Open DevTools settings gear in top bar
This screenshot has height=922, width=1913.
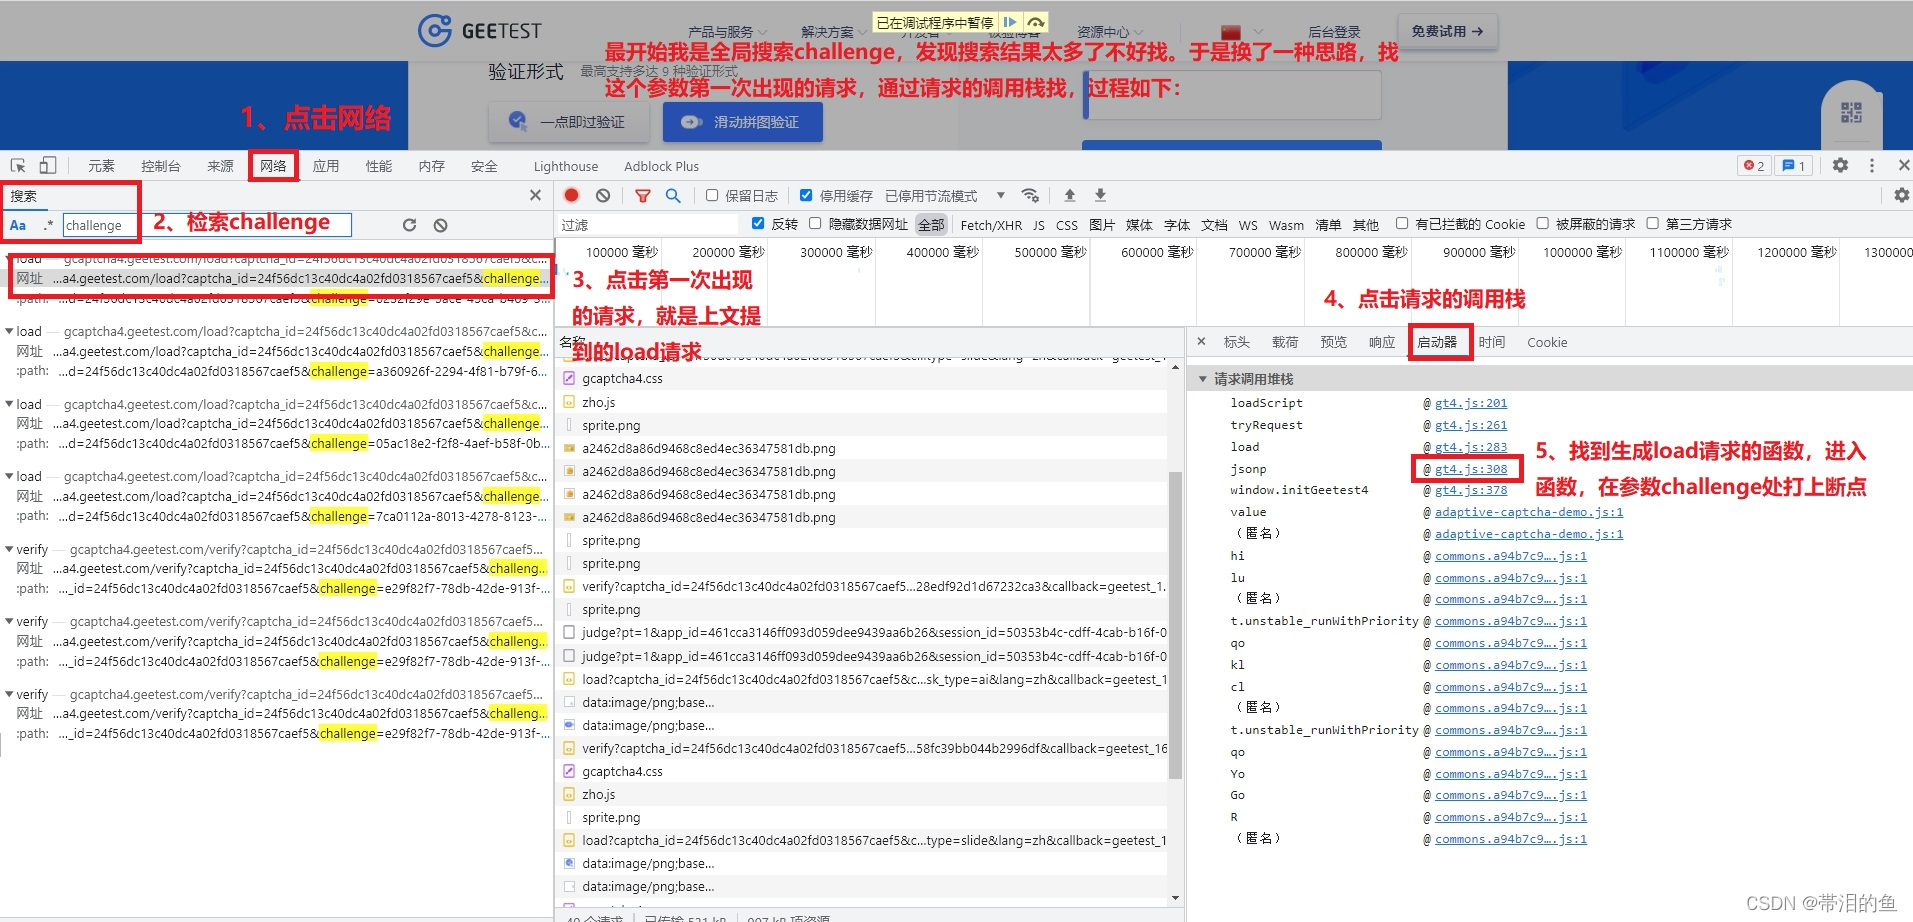(1840, 166)
